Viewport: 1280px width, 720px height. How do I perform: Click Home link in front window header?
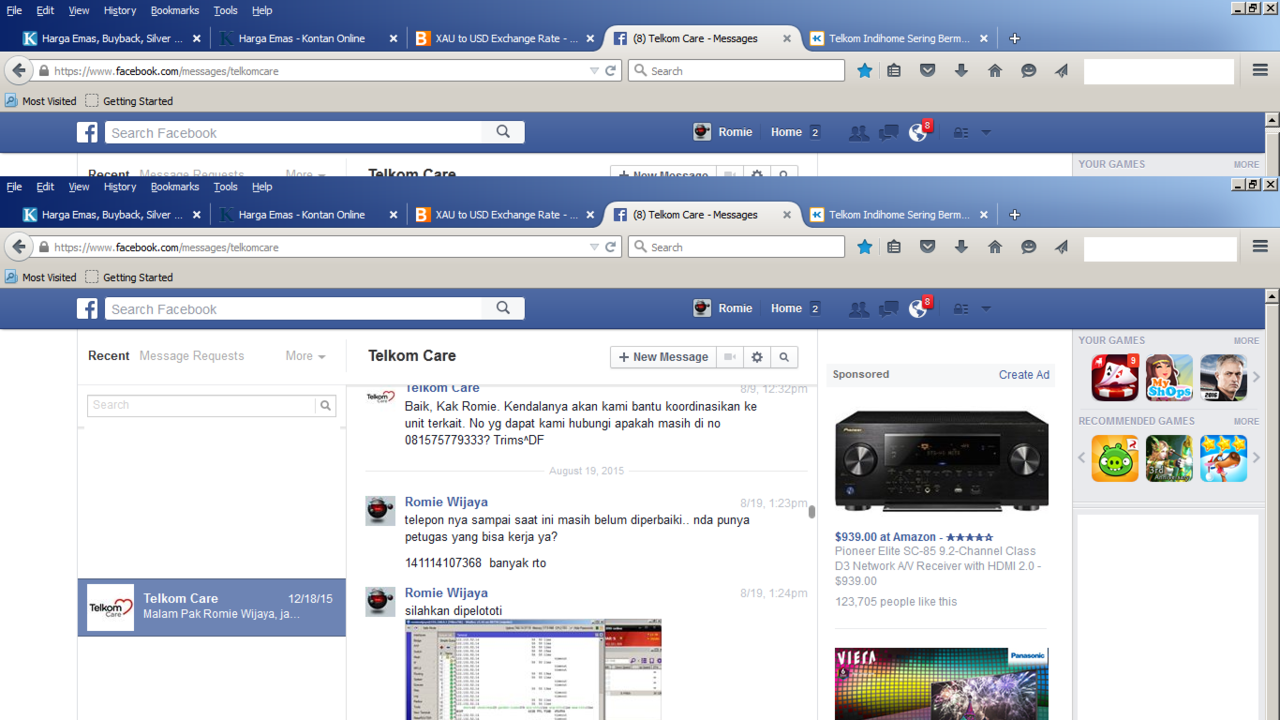786,309
